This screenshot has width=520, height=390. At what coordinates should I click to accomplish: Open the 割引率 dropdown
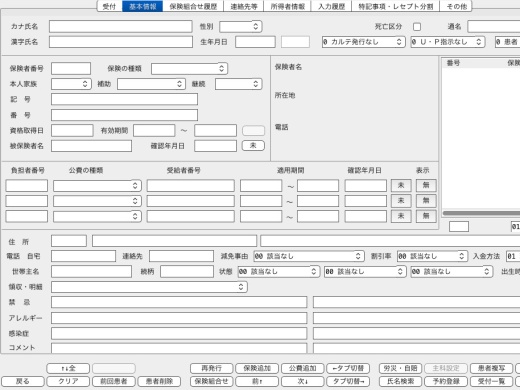click(x=432, y=256)
